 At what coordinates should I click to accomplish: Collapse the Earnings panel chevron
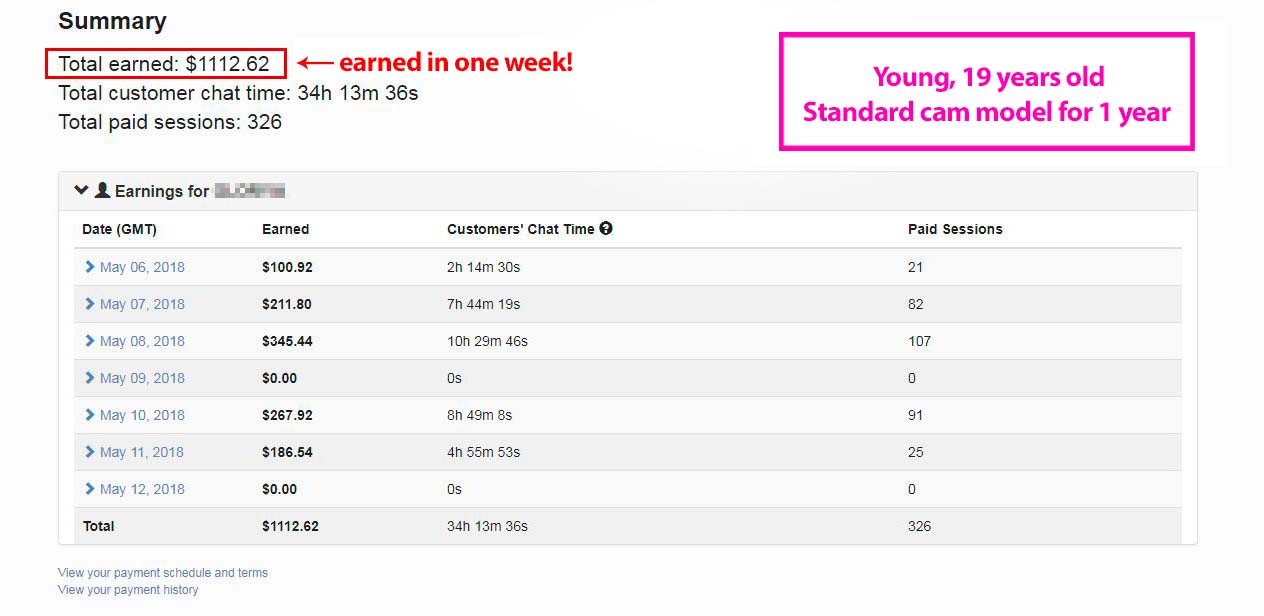pyautogui.click(x=82, y=190)
